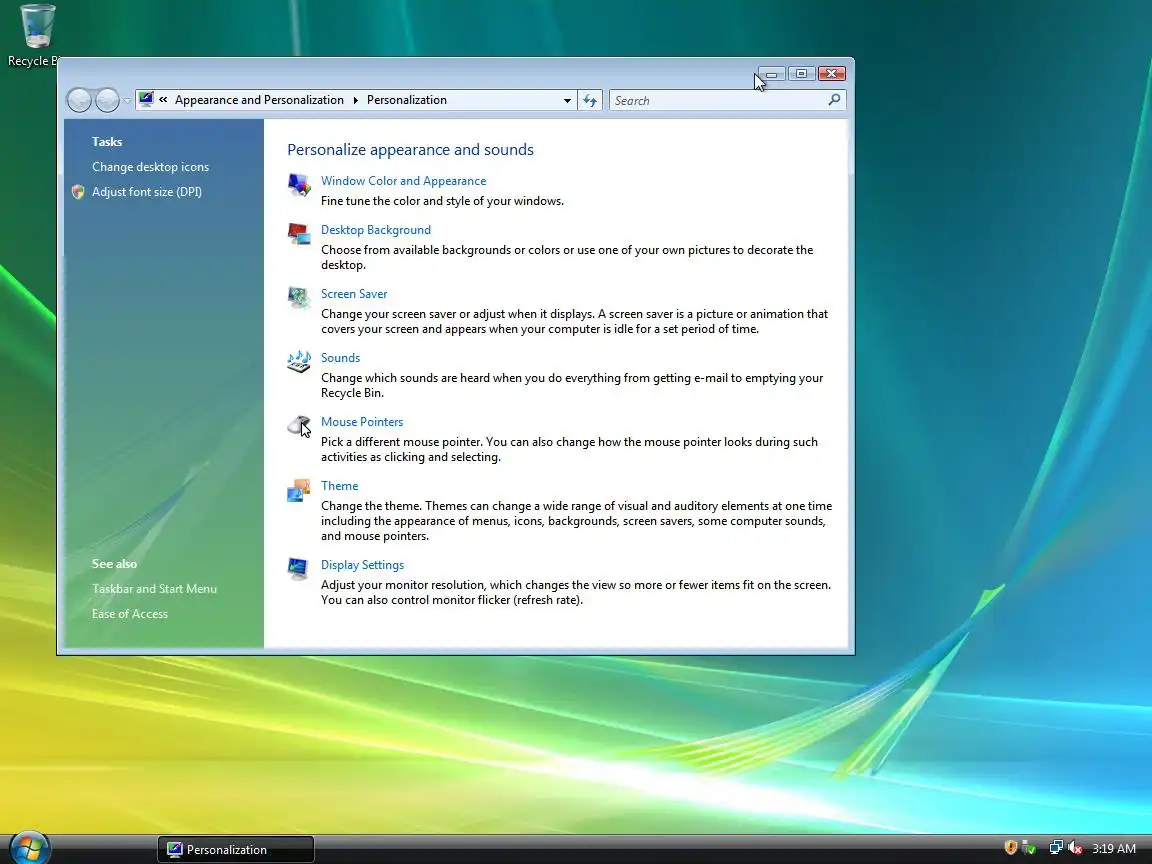
Task: Click the Mouse Pointers icon
Action: 299,425
